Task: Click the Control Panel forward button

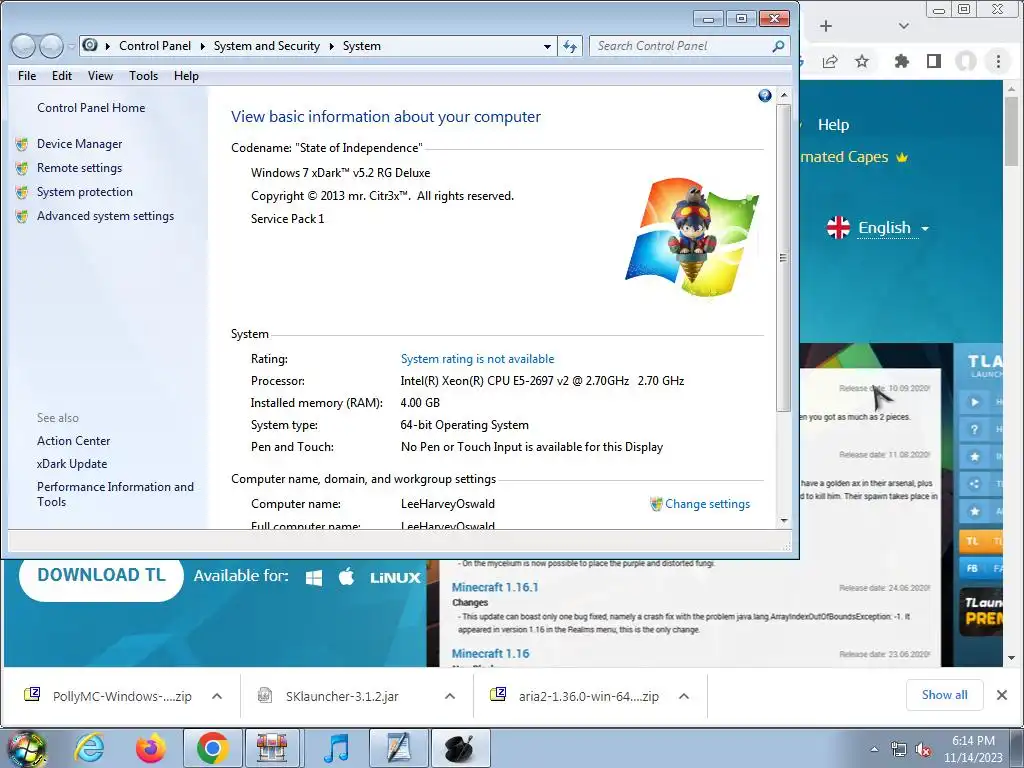Action: [x=52, y=46]
